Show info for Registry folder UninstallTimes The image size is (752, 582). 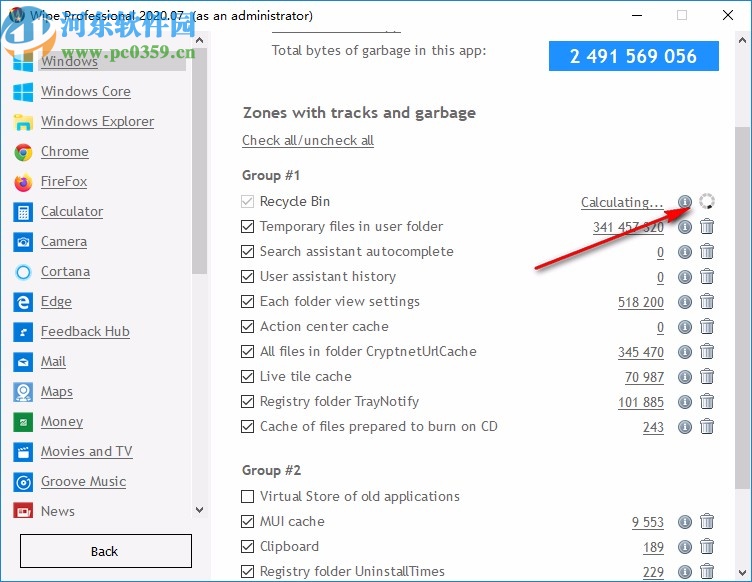[685, 571]
